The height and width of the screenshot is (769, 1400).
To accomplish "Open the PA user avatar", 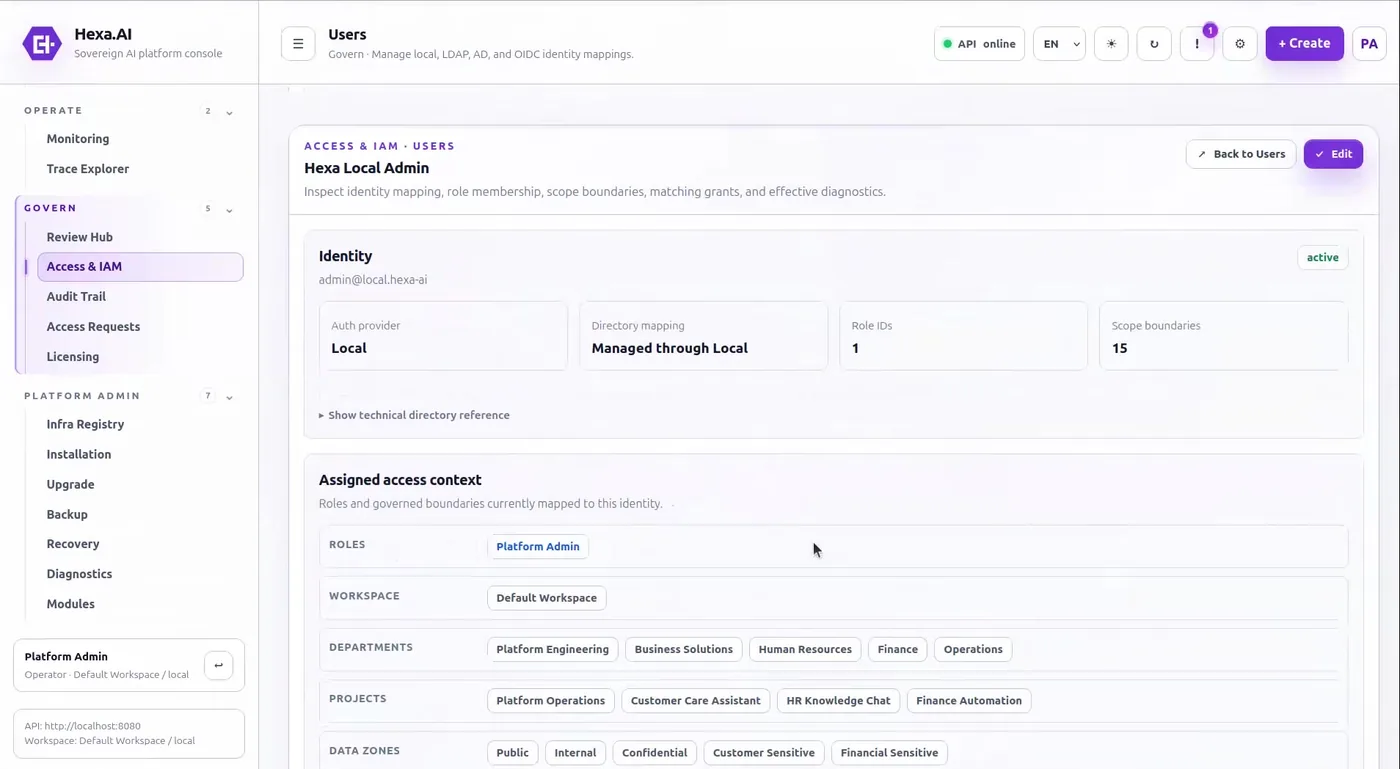I will click(1369, 44).
